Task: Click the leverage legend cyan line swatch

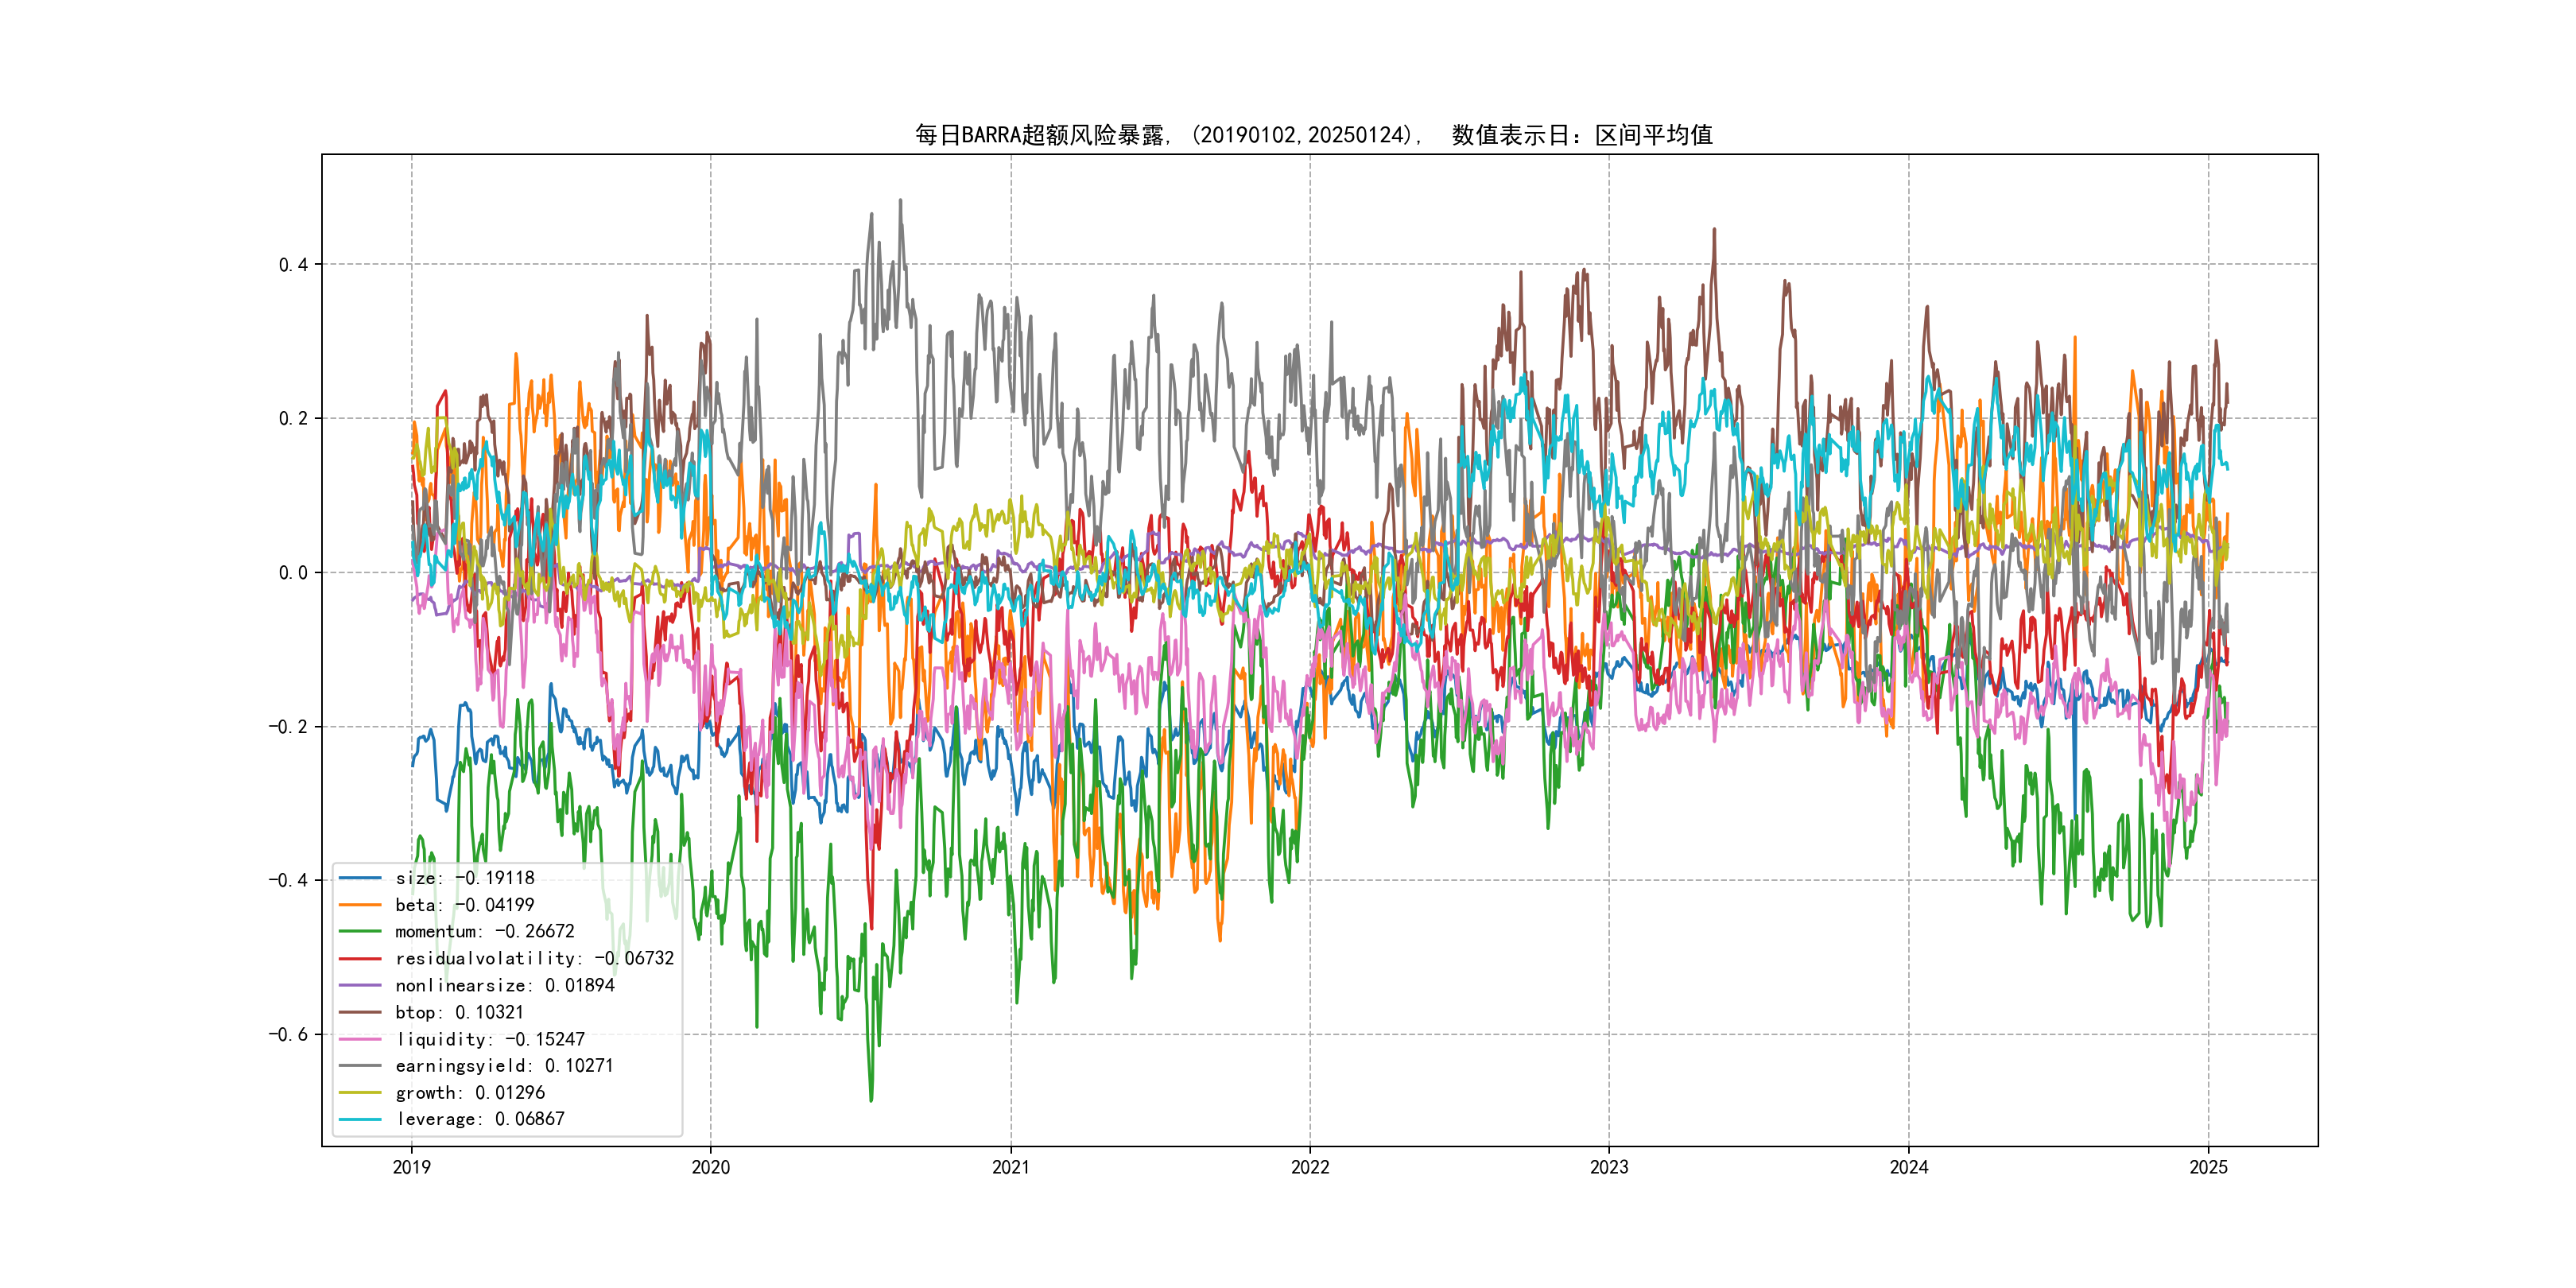Action: [x=360, y=1119]
